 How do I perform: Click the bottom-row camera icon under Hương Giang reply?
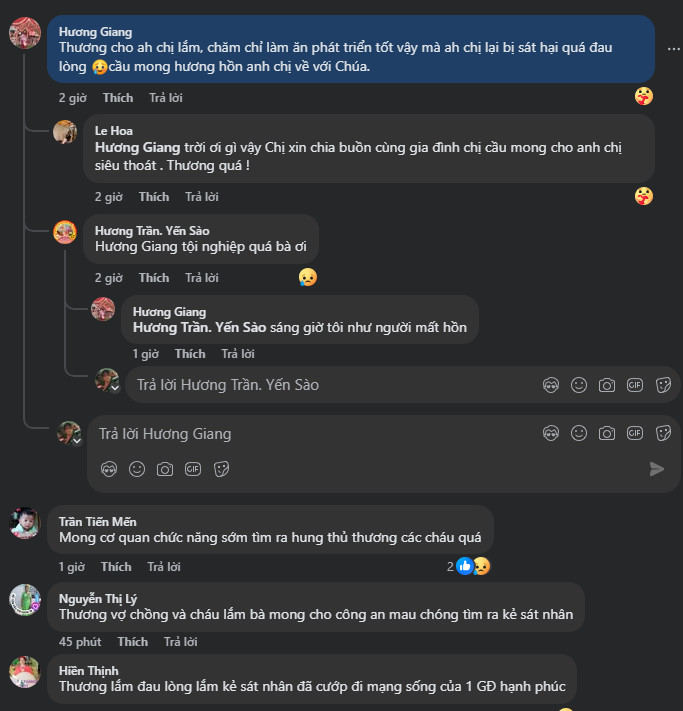(165, 468)
